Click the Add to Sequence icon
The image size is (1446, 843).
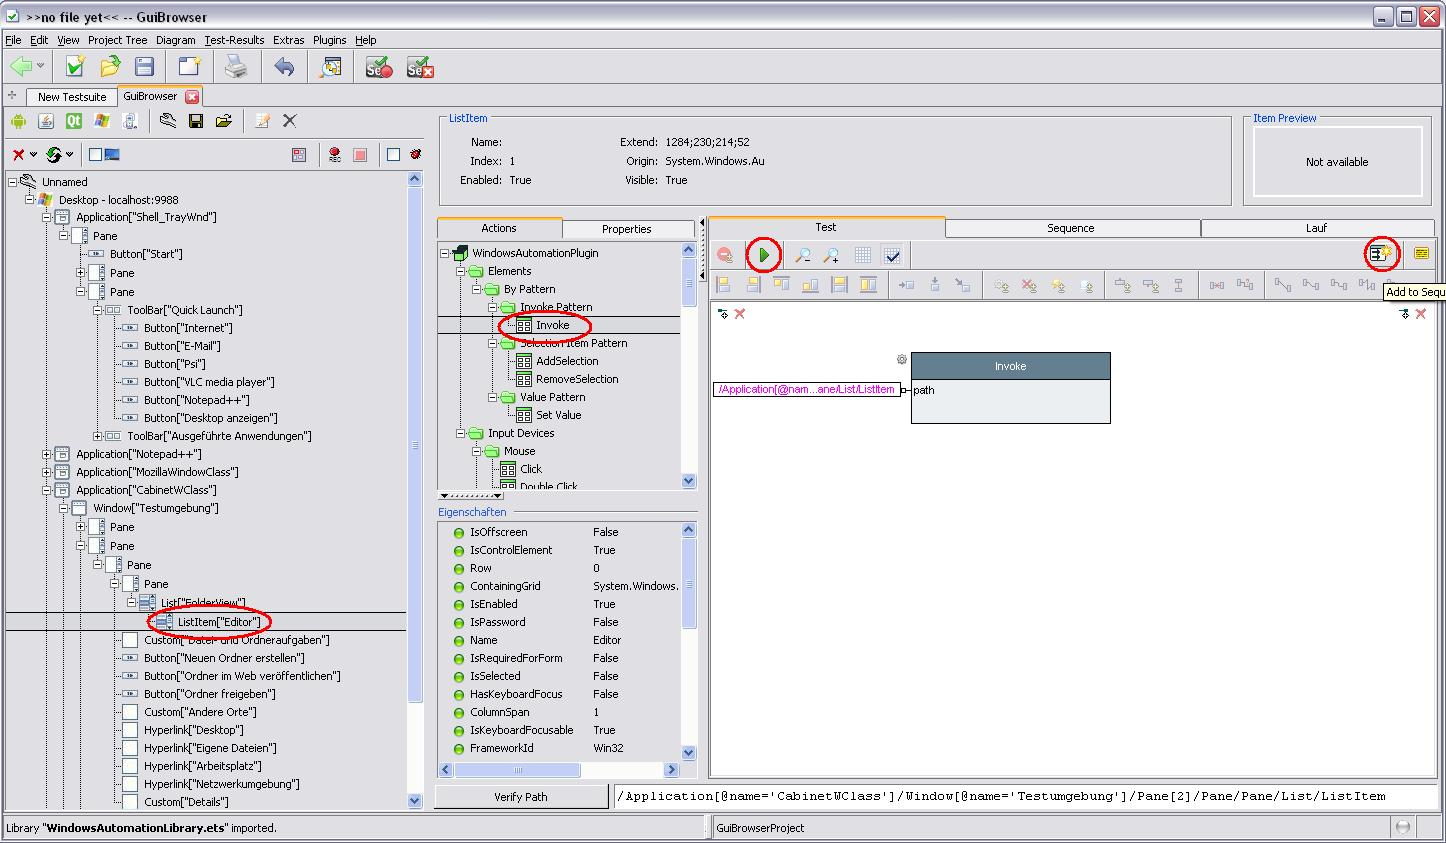point(1381,254)
